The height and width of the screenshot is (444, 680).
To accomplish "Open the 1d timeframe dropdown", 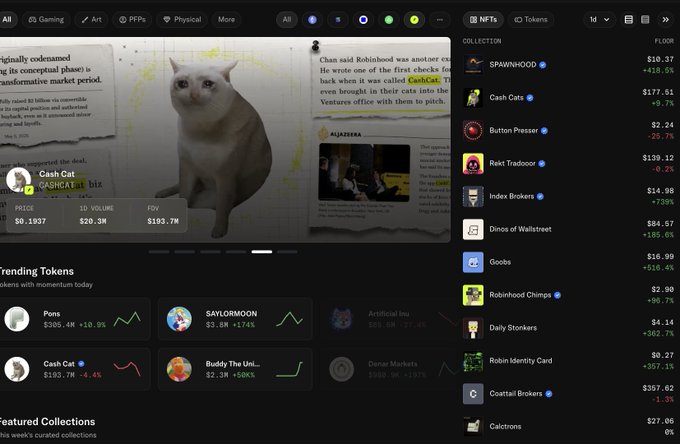I will pyautogui.click(x=599, y=20).
